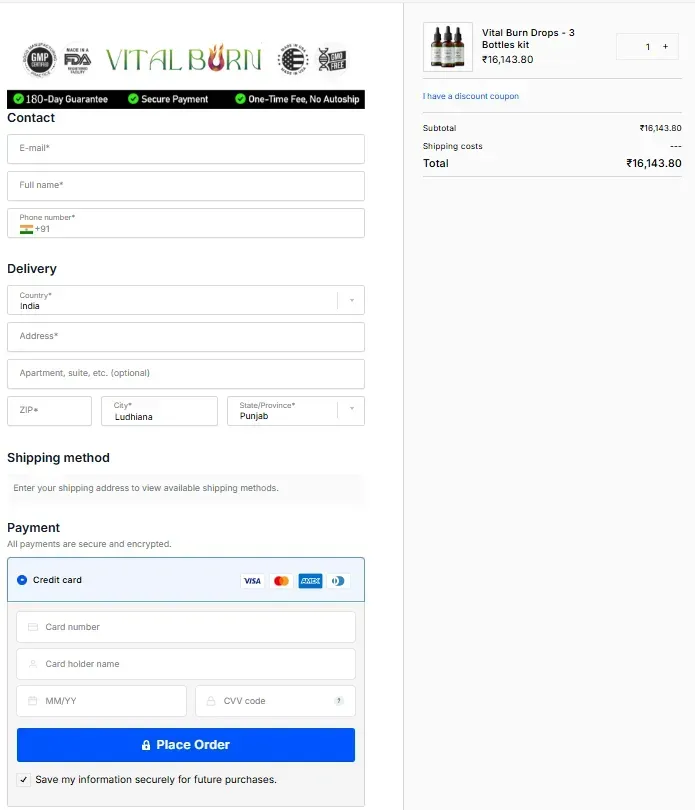This screenshot has height=810, width=695.
Task: Click the Visa card icon
Action: [x=252, y=581]
